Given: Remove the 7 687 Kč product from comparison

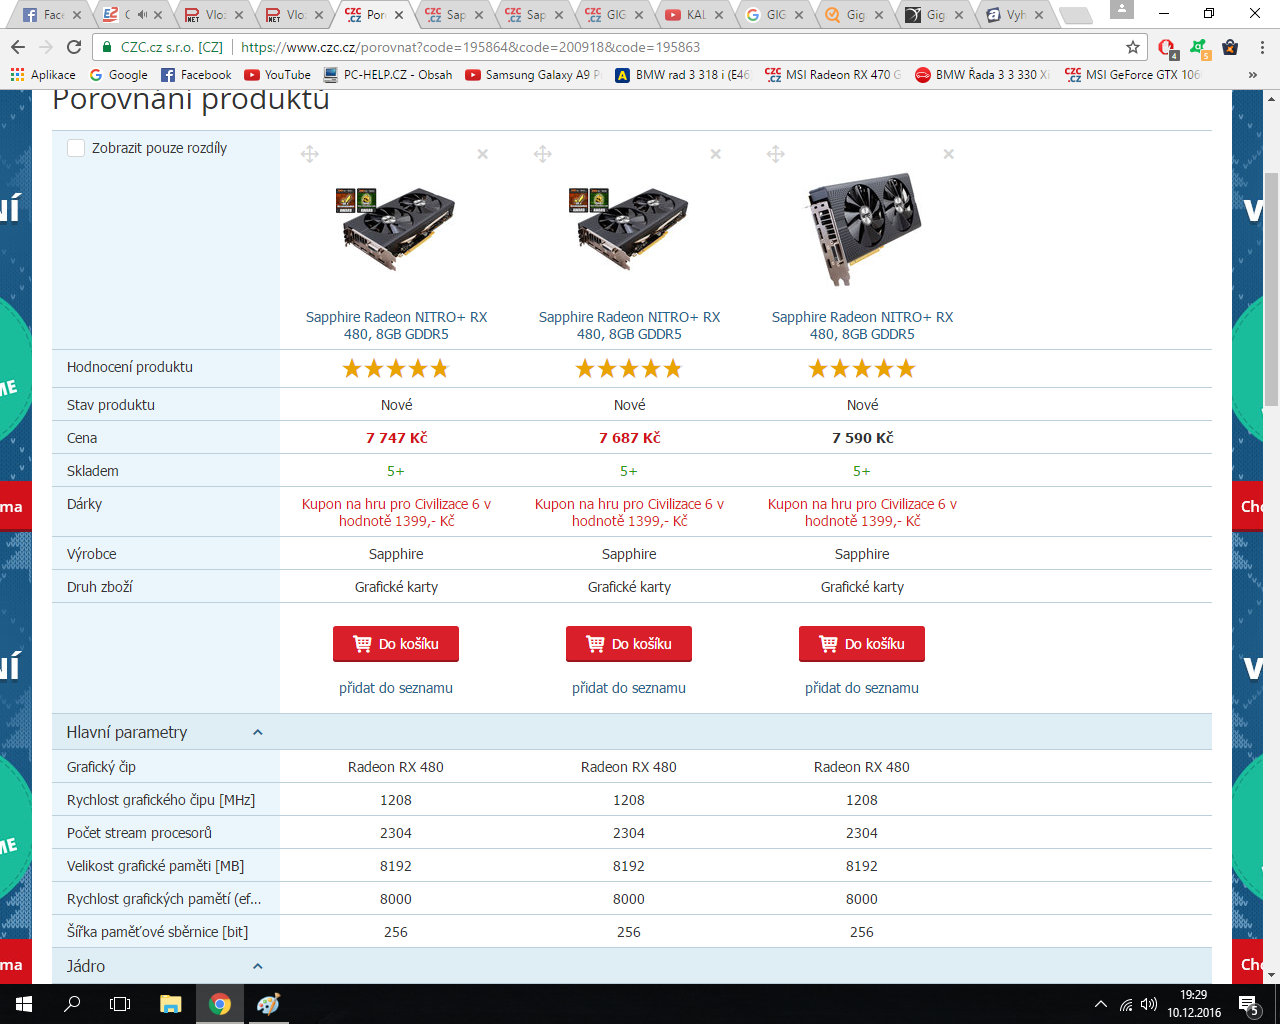Looking at the screenshot, I should click(716, 154).
